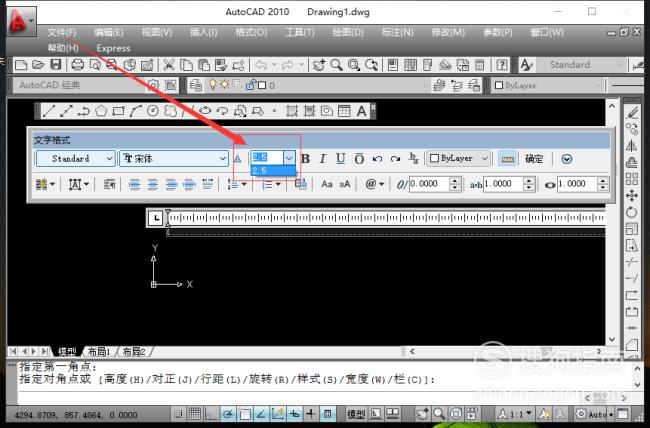Viewport: 650px width, 428px height.
Task: Toggle Object Snap in status bar
Action: (244, 413)
